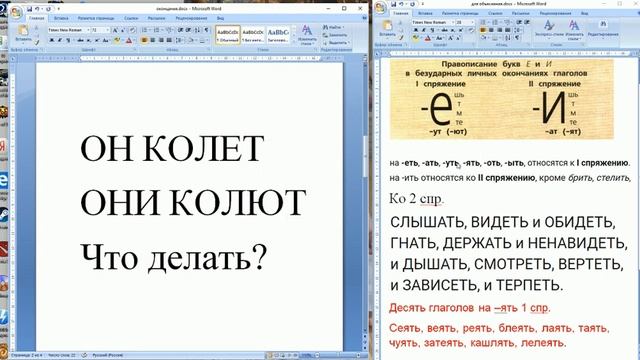Open font size dropdown in left window
Screen dimensions: 640x360
(x=108, y=30)
